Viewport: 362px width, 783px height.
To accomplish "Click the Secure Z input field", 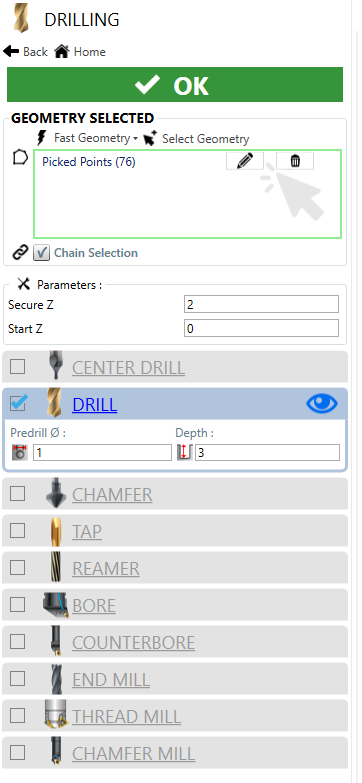I will click(x=261, y=304).
